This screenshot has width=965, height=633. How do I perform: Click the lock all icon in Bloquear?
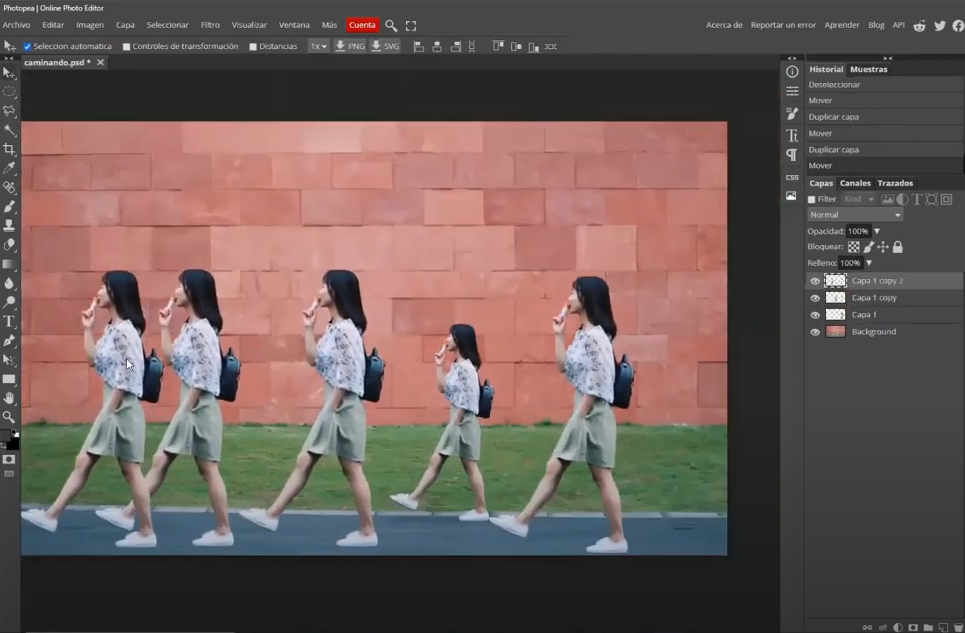898,247
